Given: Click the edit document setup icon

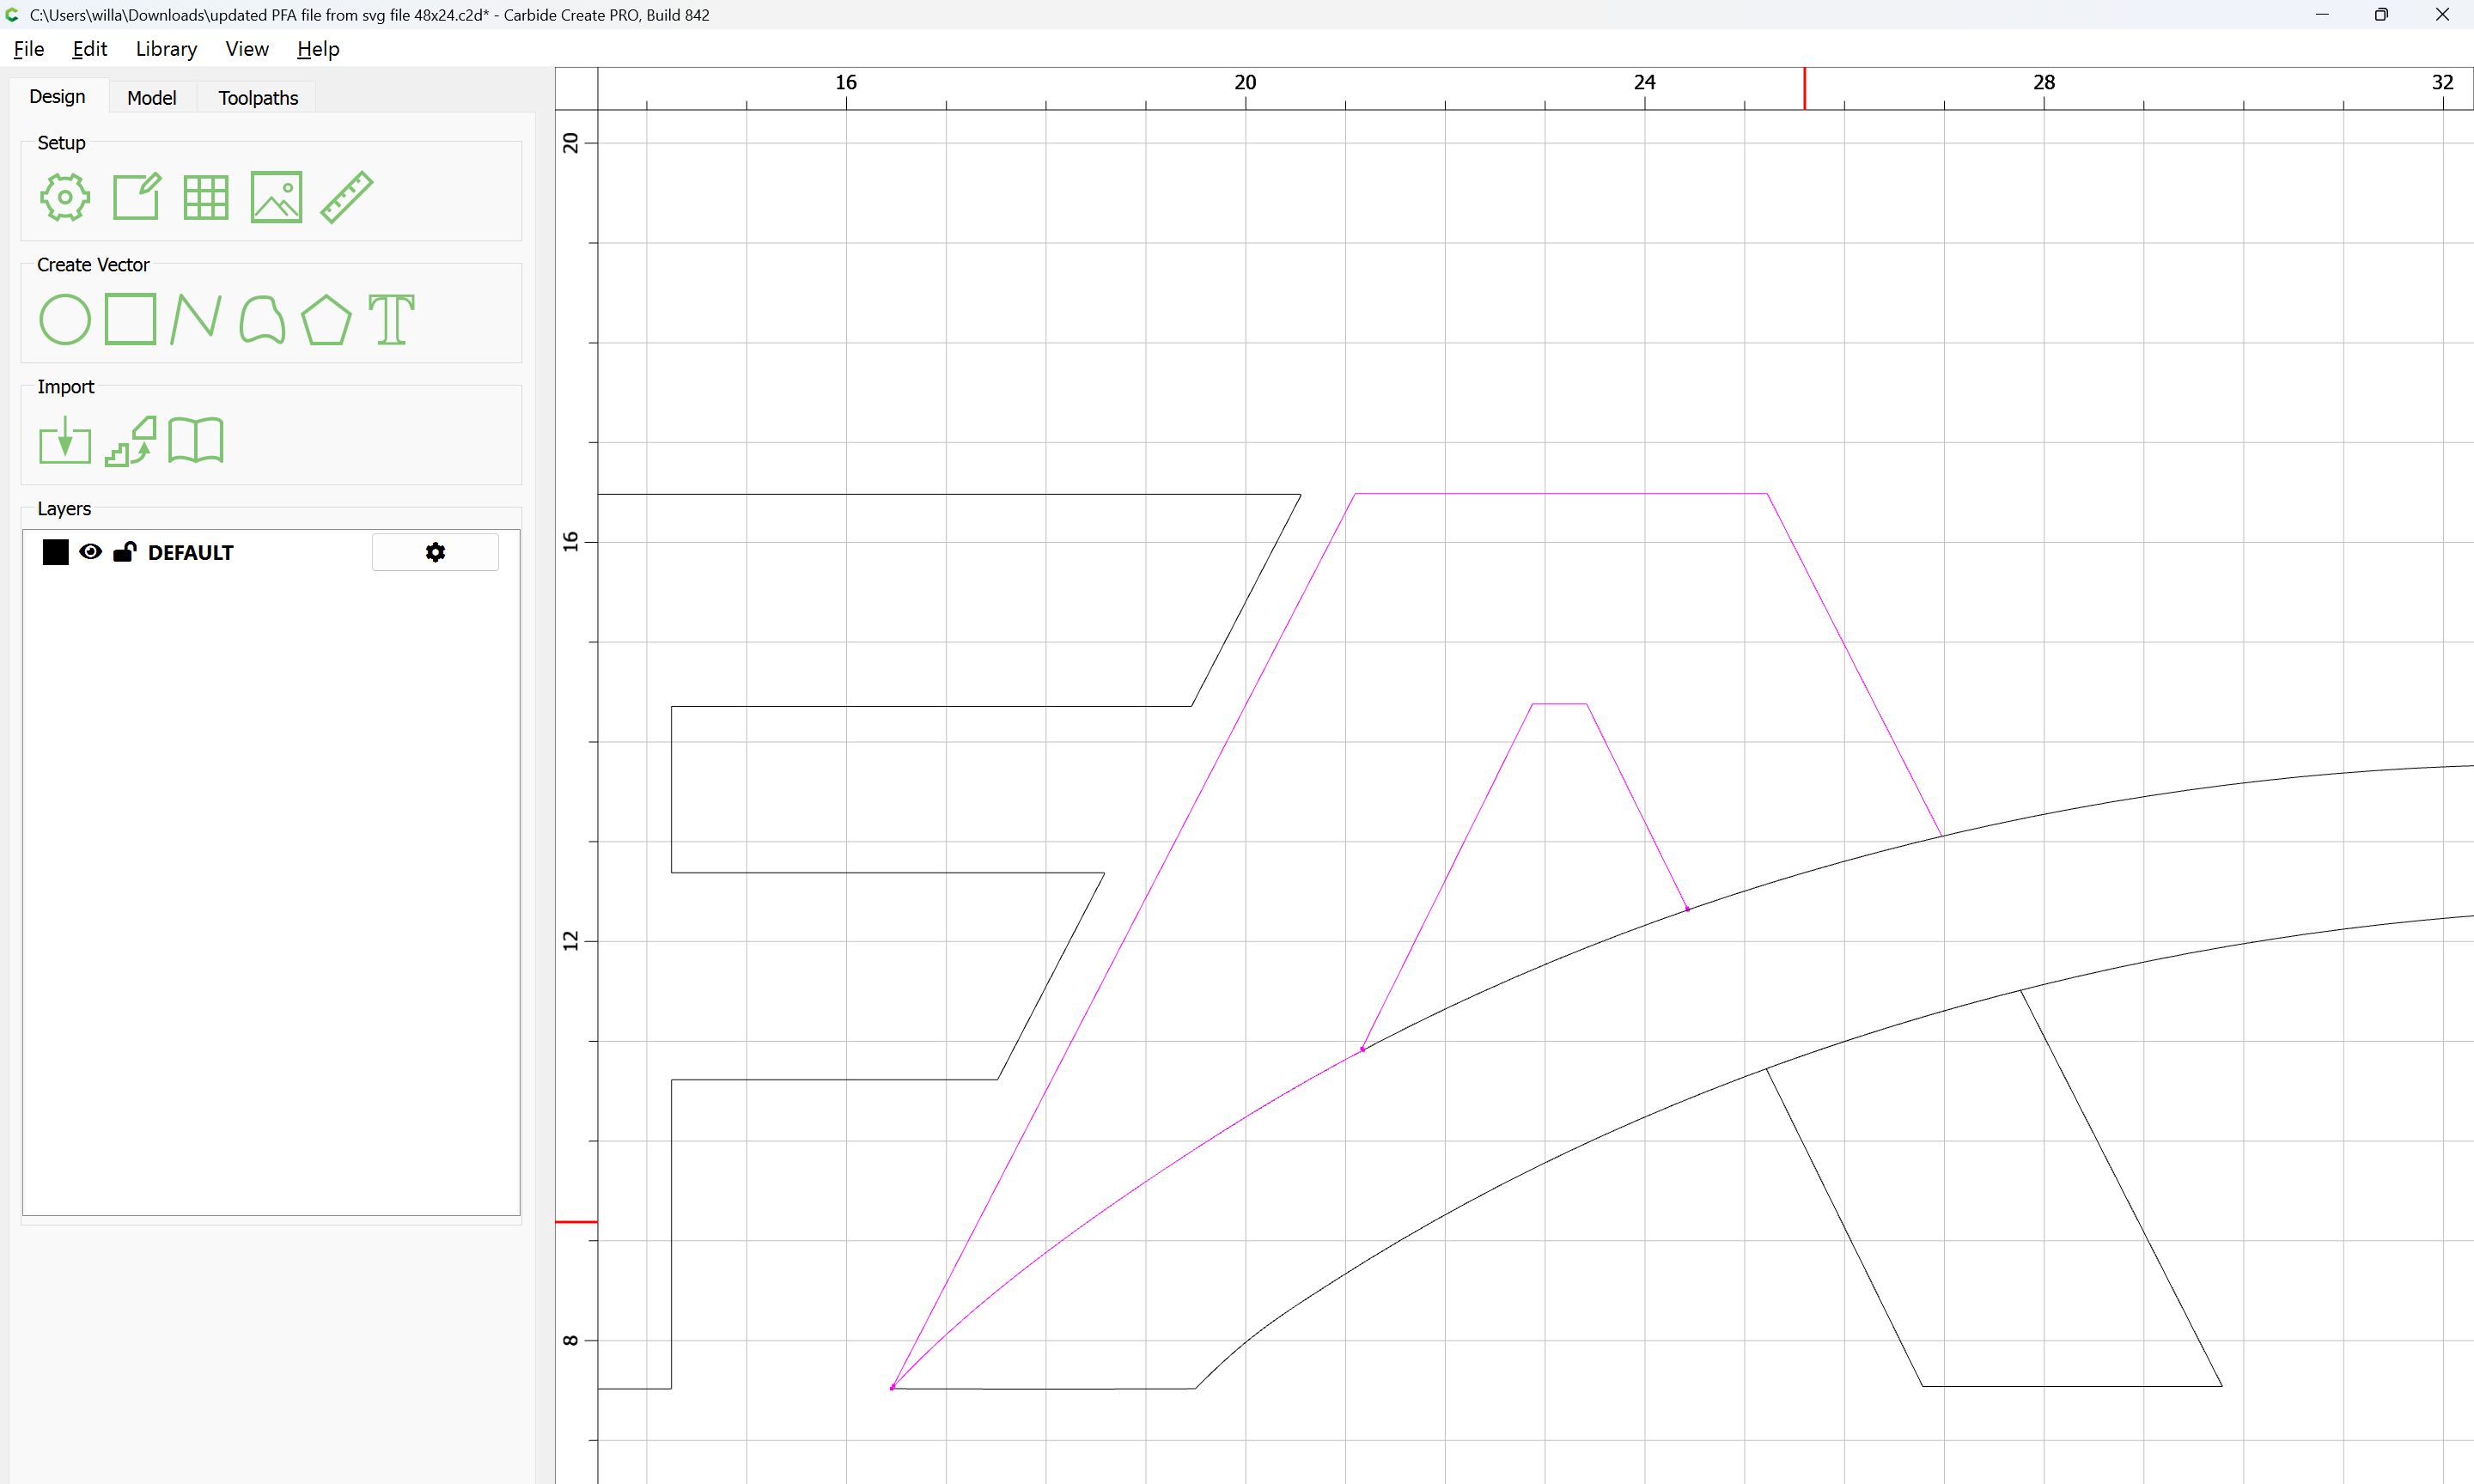Looking at the screenshot, I should coord(136,197).
